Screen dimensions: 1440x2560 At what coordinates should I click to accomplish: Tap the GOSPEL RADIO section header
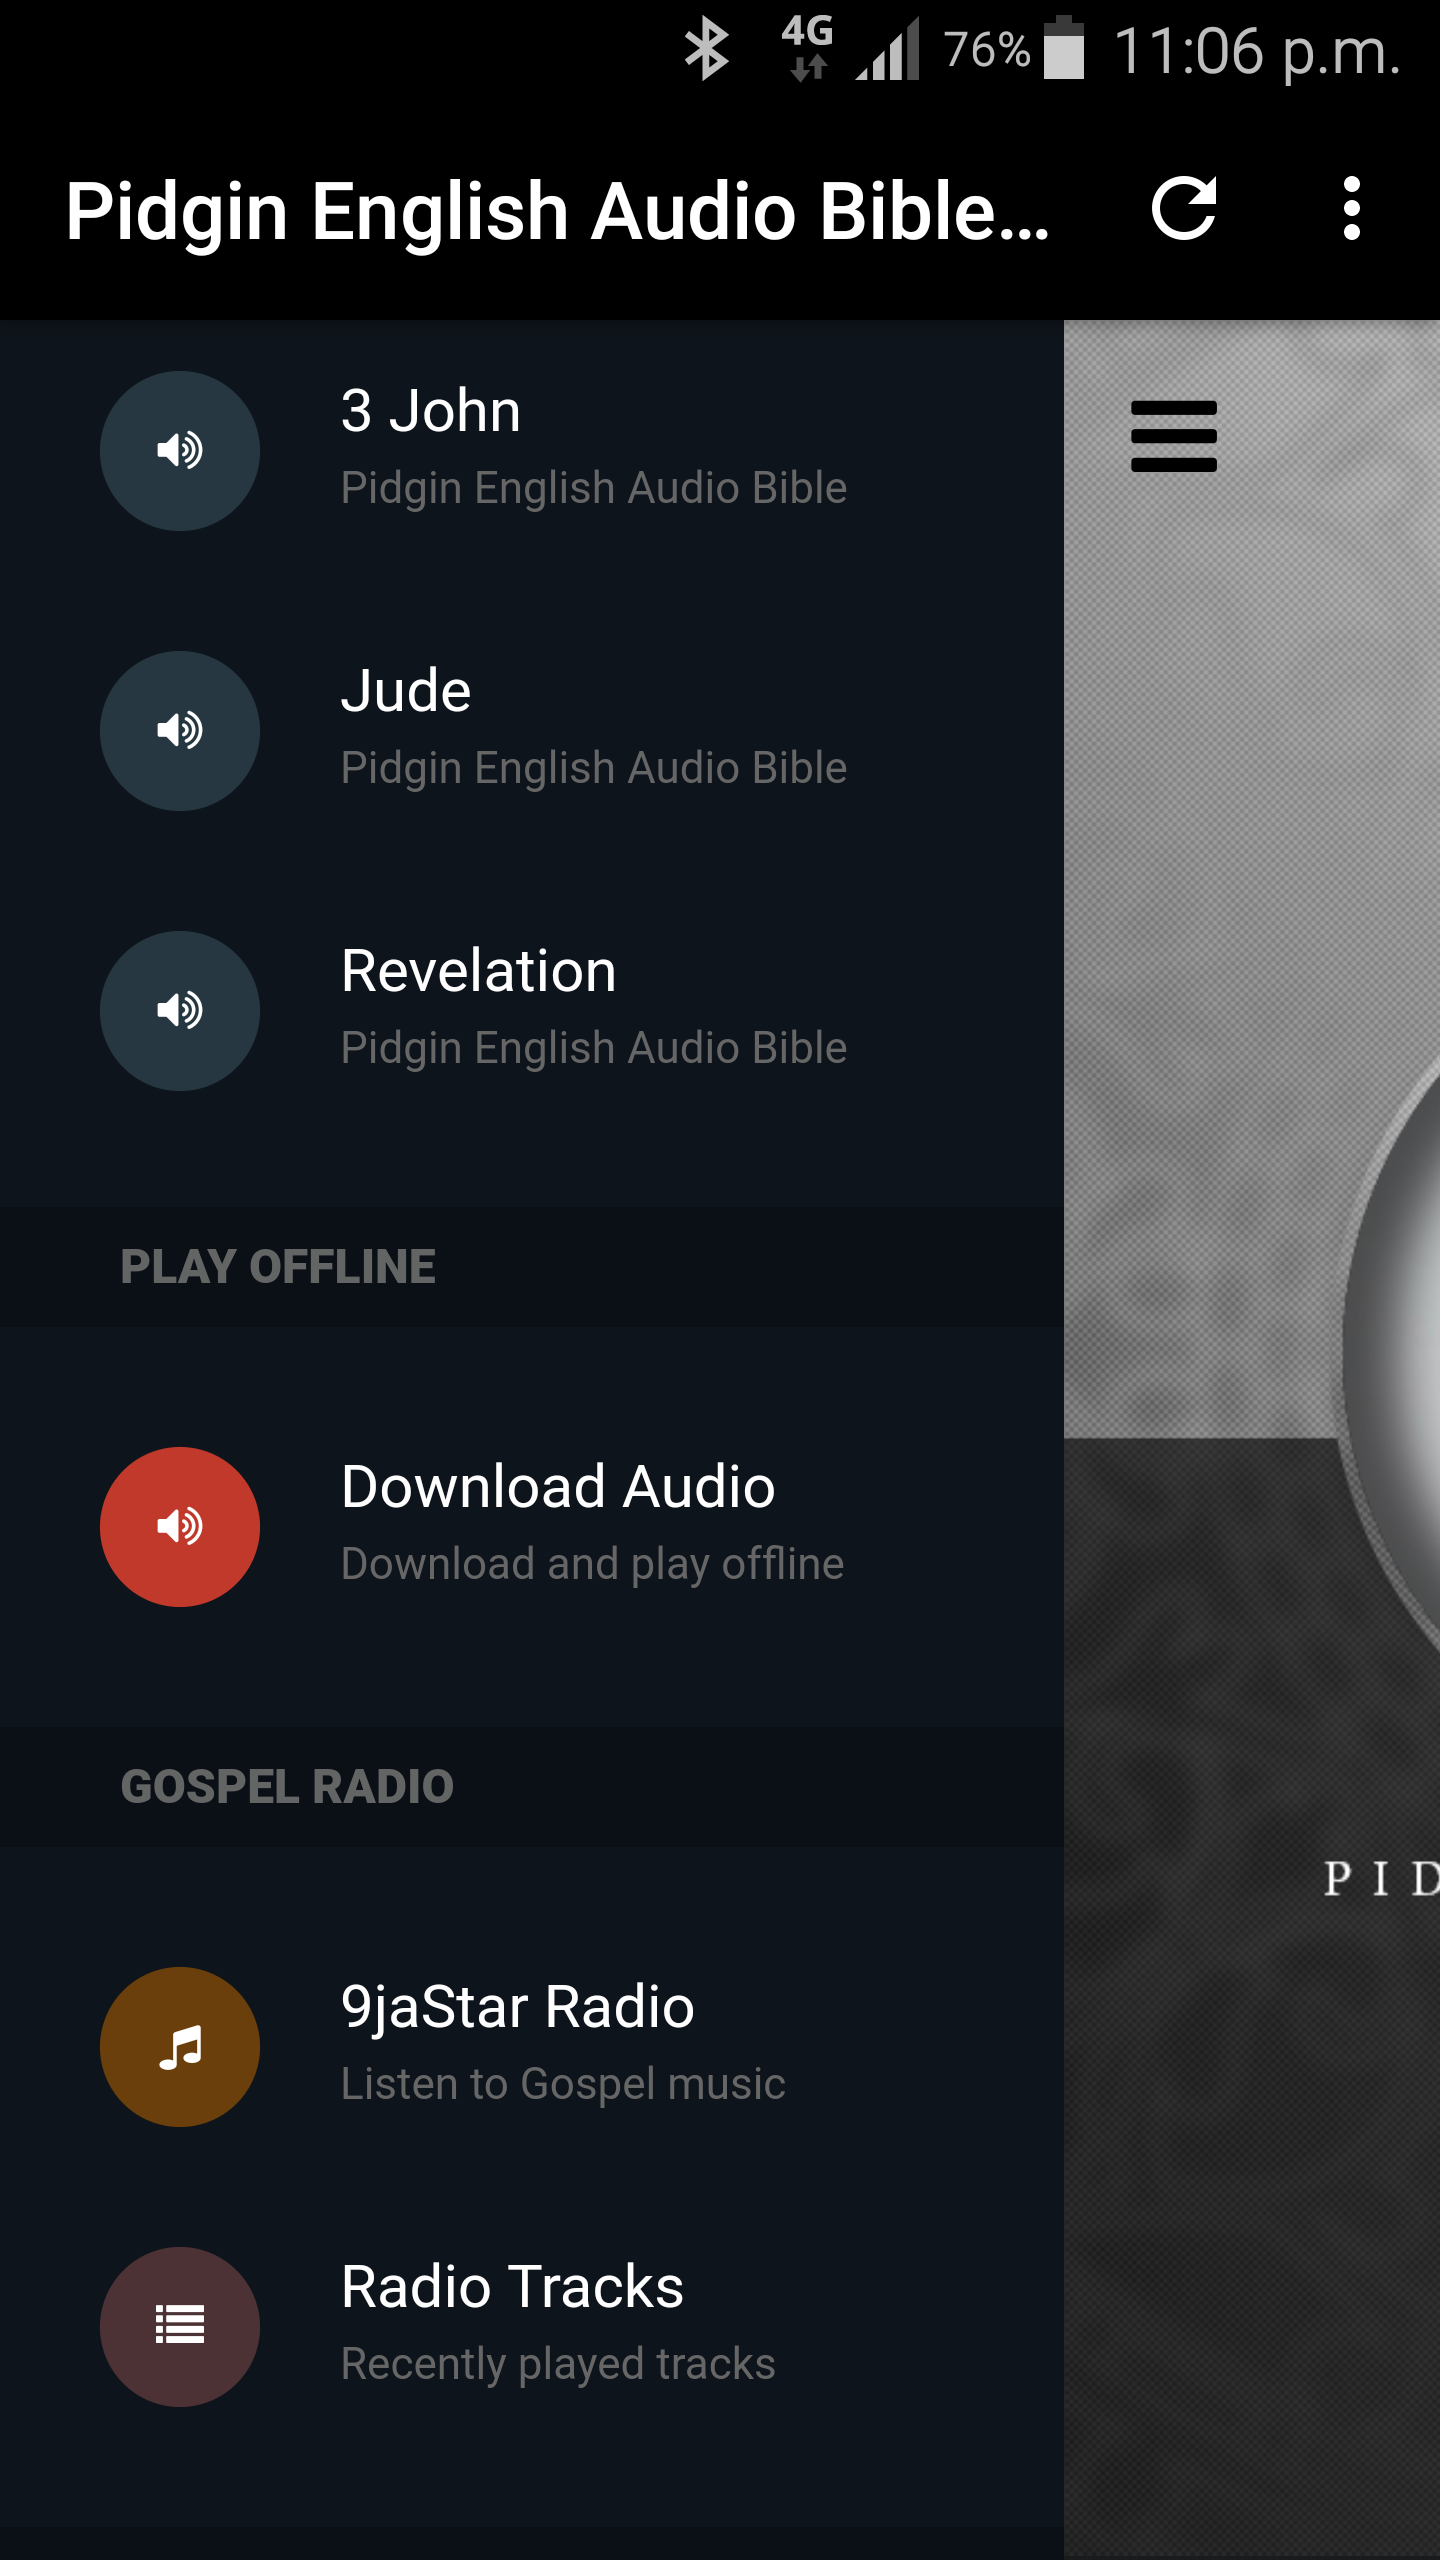287,1787
